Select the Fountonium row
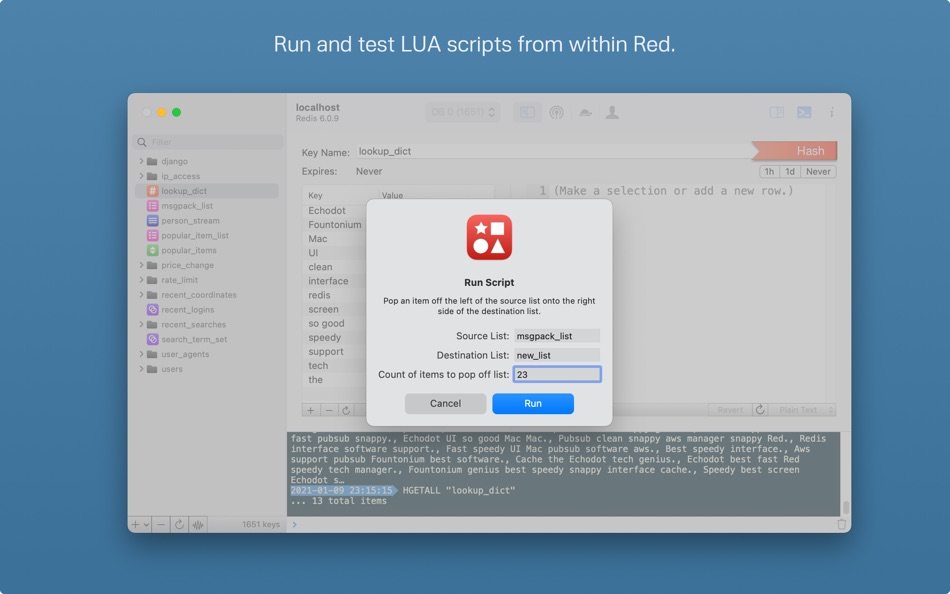Viewport: 950px width, 594px height. 334,224
